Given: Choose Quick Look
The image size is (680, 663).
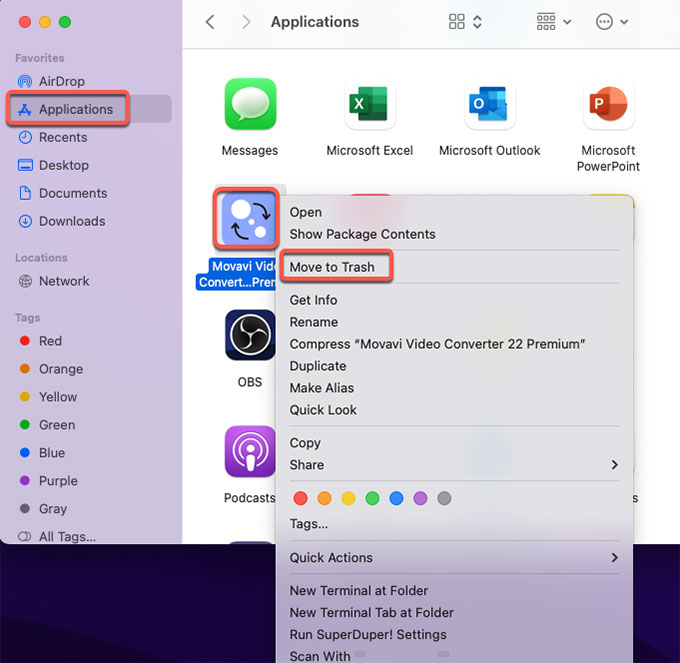Looking at the screenshot, I should (323, 410).
